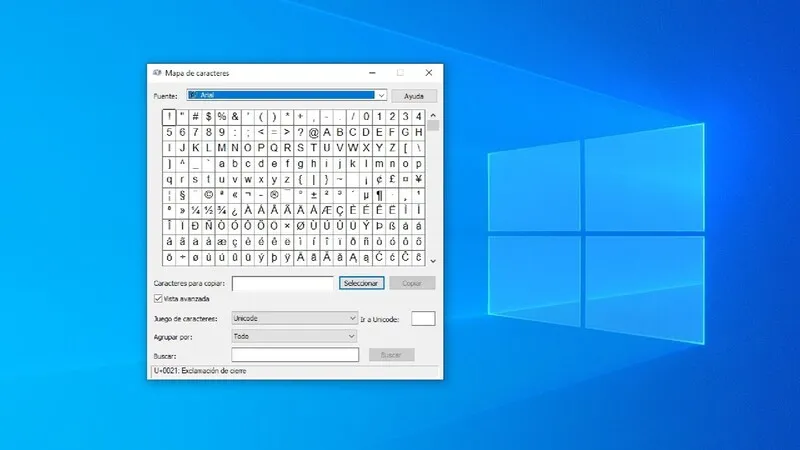Click the status text 'U+0021: Exclamación de cierre'
The width and height of the screenshot is (800, 450).
coord(200,371)
